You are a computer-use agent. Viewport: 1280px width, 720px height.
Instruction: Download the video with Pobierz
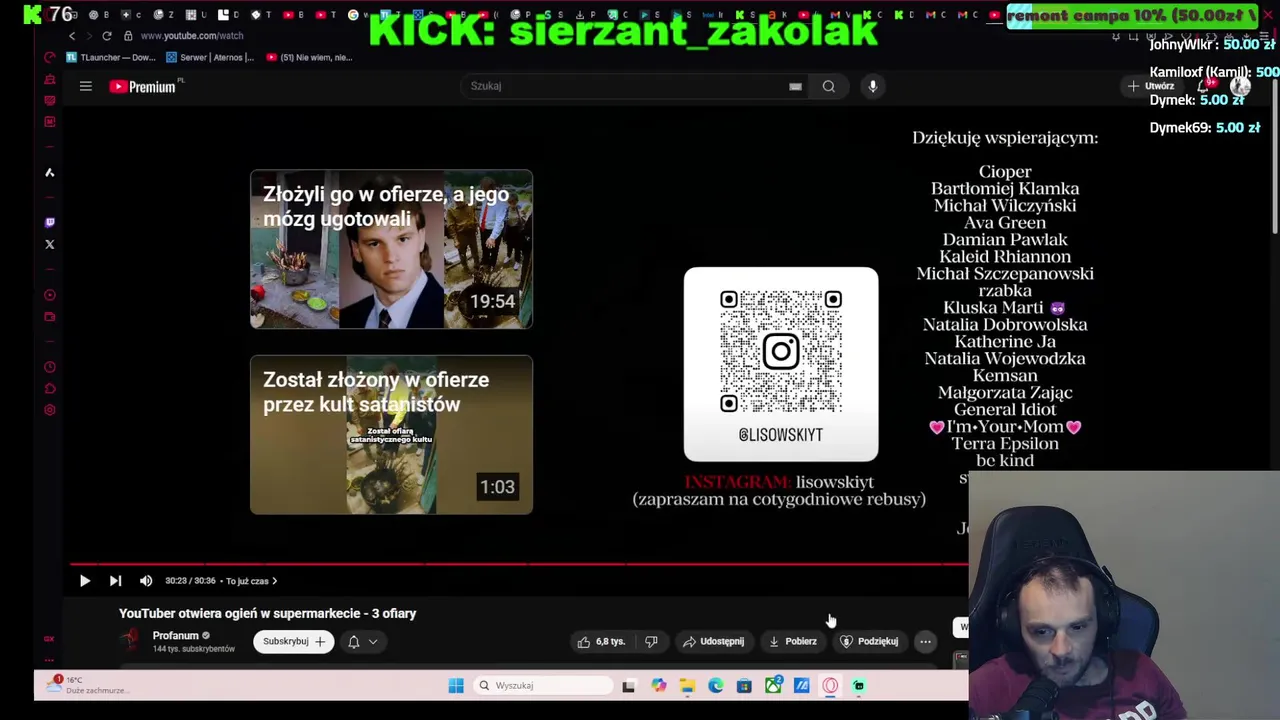pyautogui.click(x=793, y=642)
